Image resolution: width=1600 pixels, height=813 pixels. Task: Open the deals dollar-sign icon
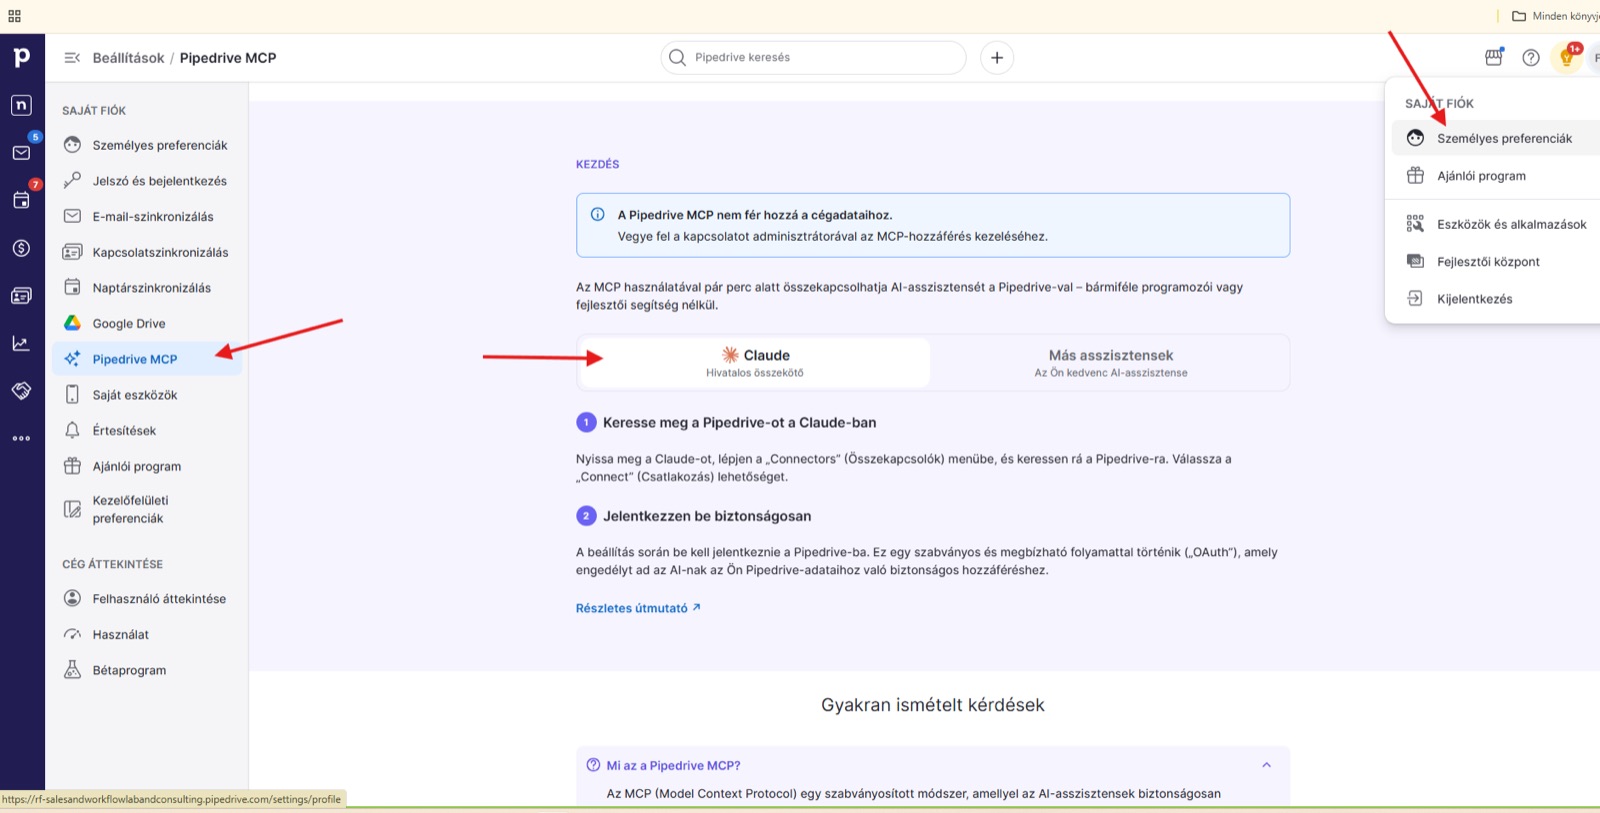21,248
